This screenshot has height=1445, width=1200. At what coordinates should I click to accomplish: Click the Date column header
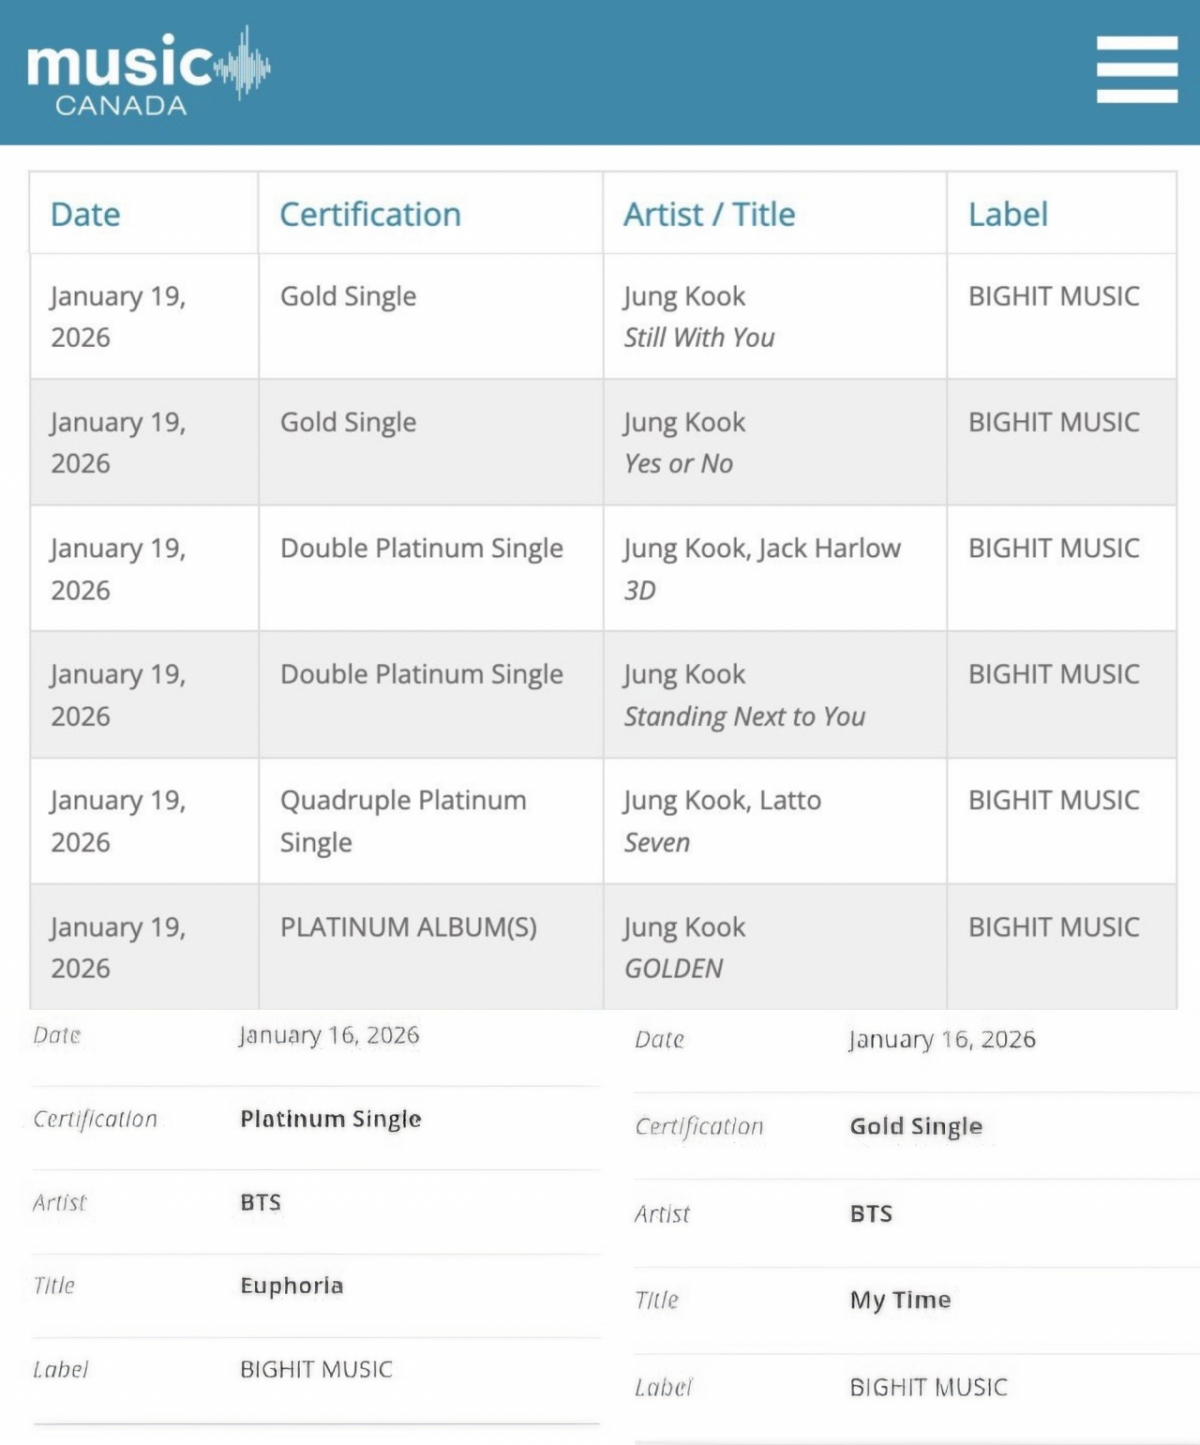pos(85,214)
